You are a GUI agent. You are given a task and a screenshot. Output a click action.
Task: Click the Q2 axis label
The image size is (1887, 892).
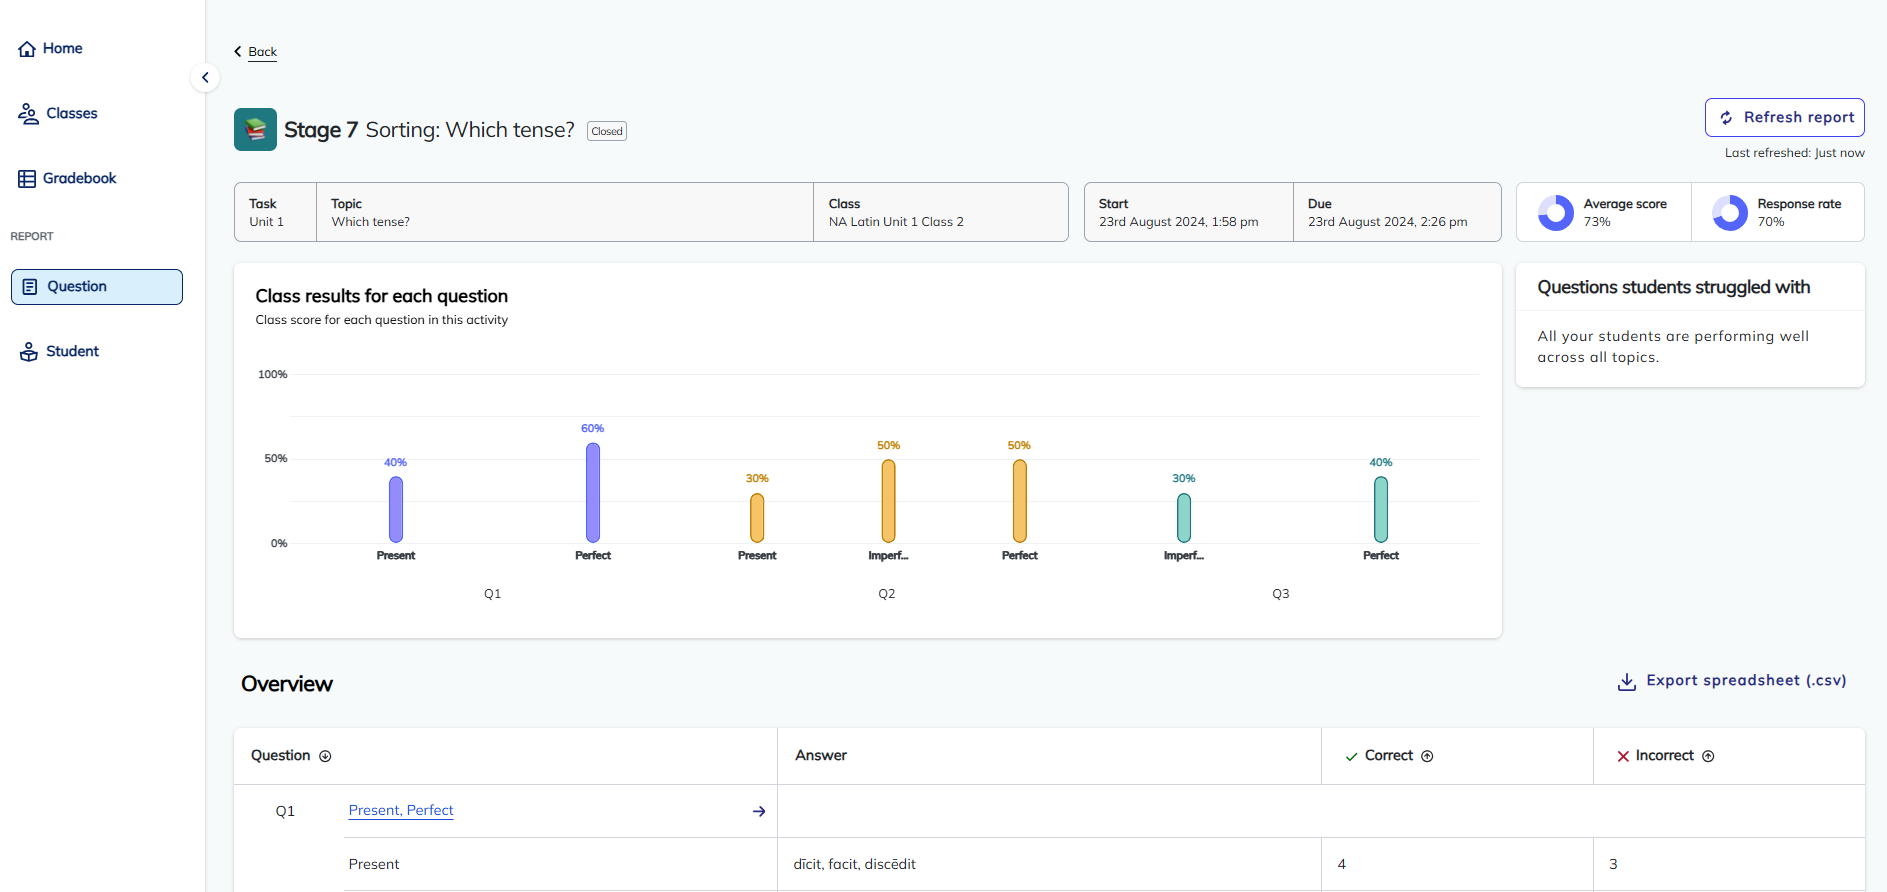pyautogui.click(x=887, y=594)
